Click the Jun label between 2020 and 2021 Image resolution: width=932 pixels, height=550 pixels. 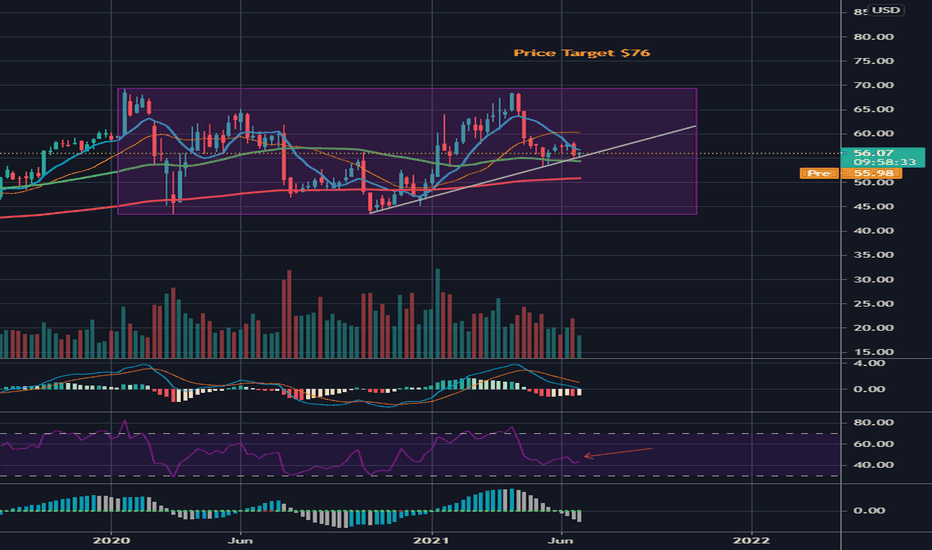click(240, 540)
